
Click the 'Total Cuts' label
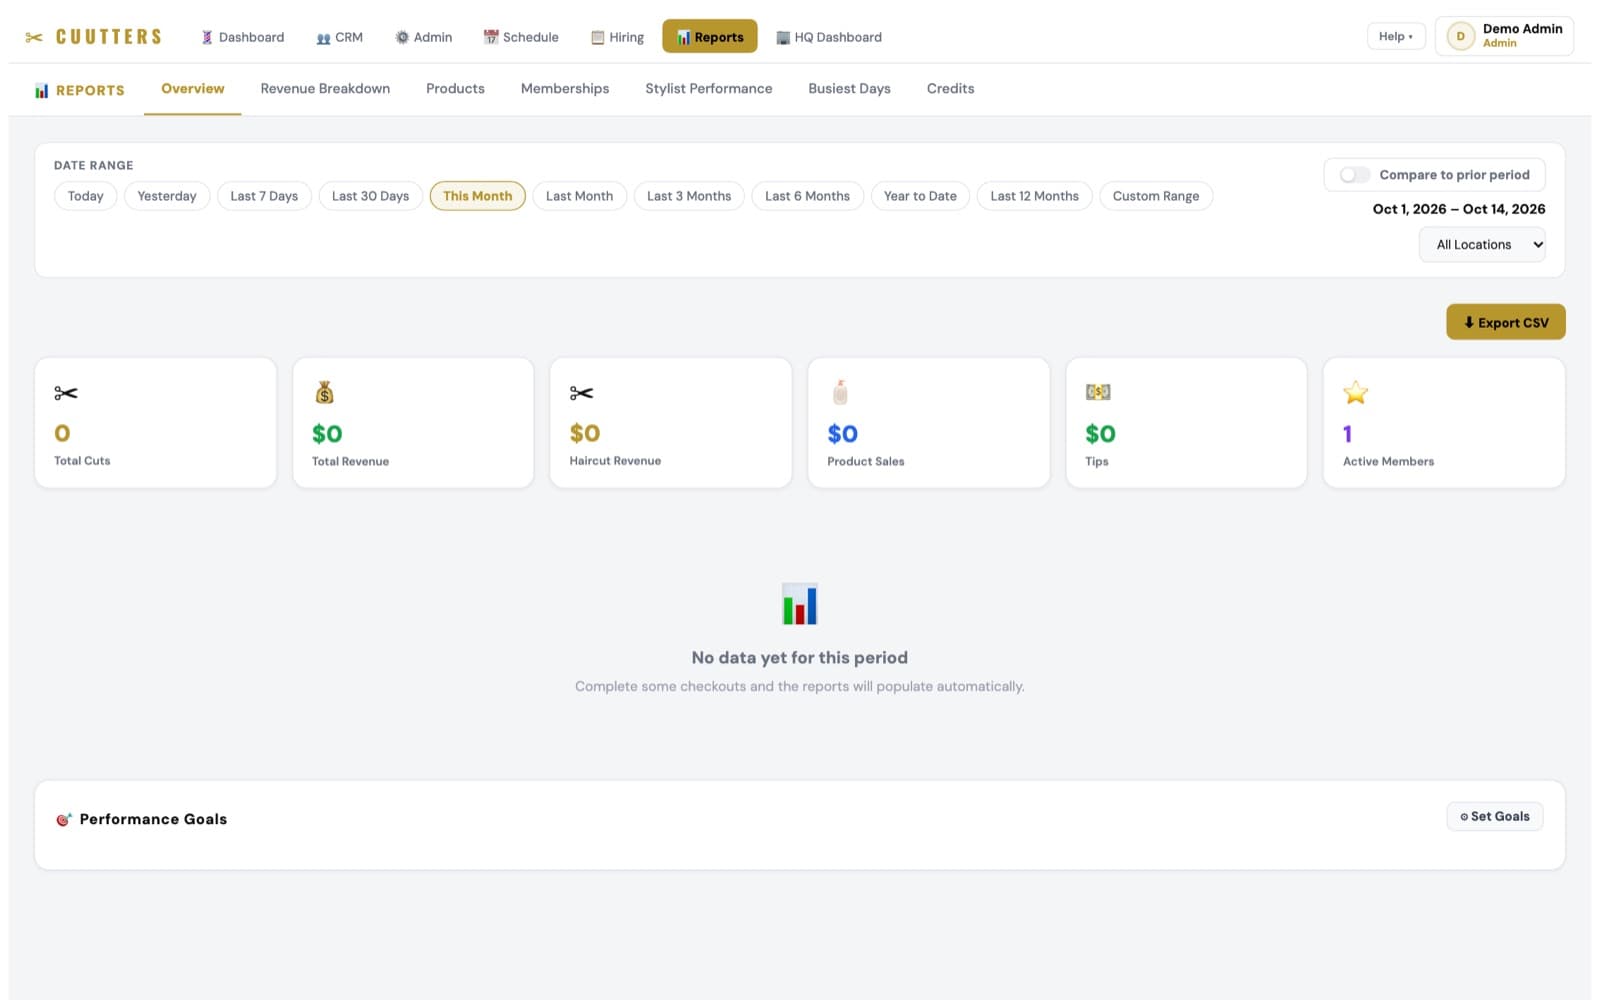pos(82,461)
